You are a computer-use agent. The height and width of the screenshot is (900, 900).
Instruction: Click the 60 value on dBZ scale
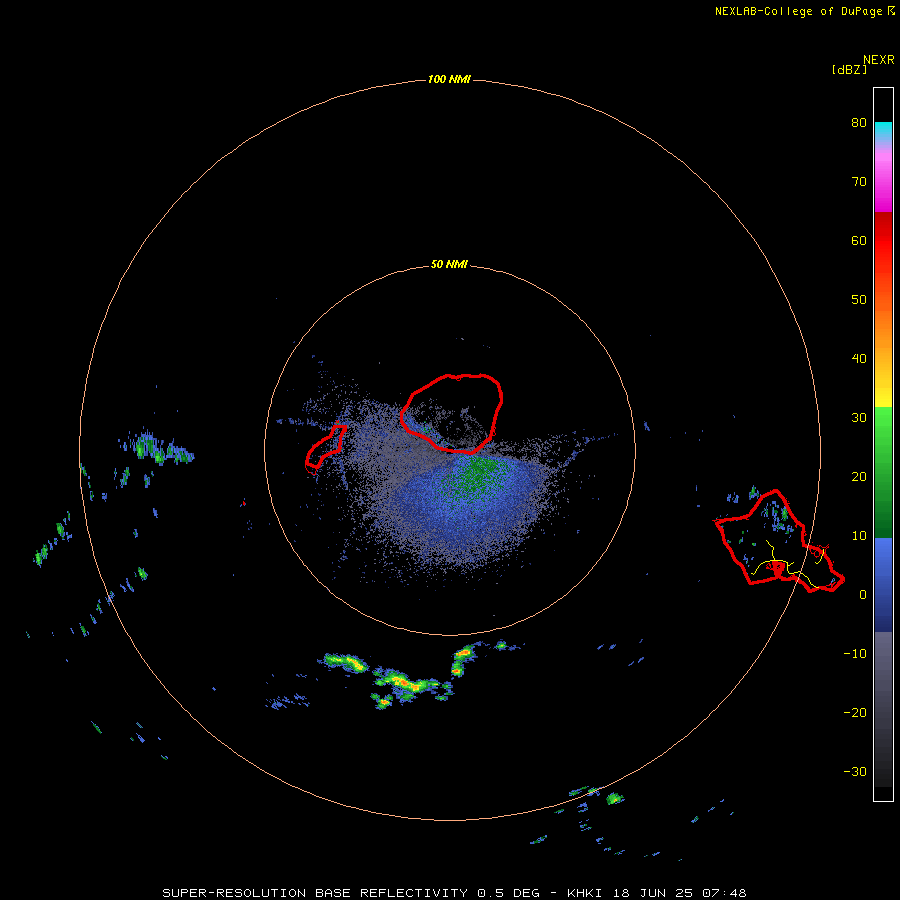point(859,240)
